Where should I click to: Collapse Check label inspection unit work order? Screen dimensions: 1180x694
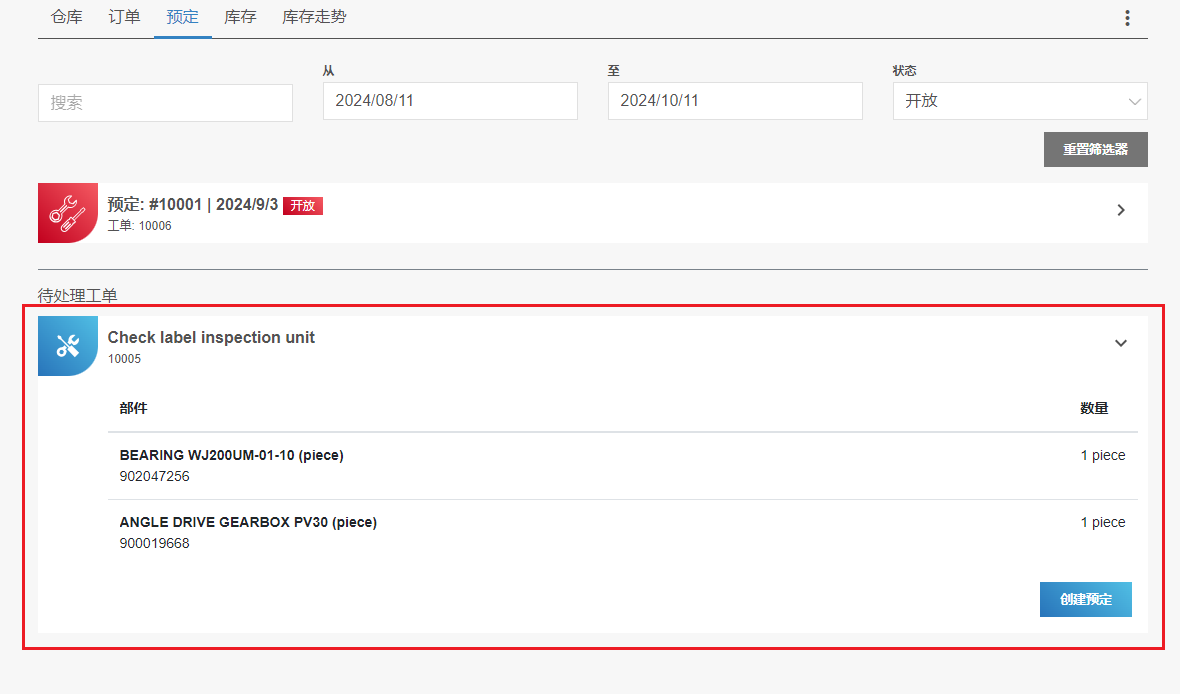pyautogui.click(x=1121, y=343)
